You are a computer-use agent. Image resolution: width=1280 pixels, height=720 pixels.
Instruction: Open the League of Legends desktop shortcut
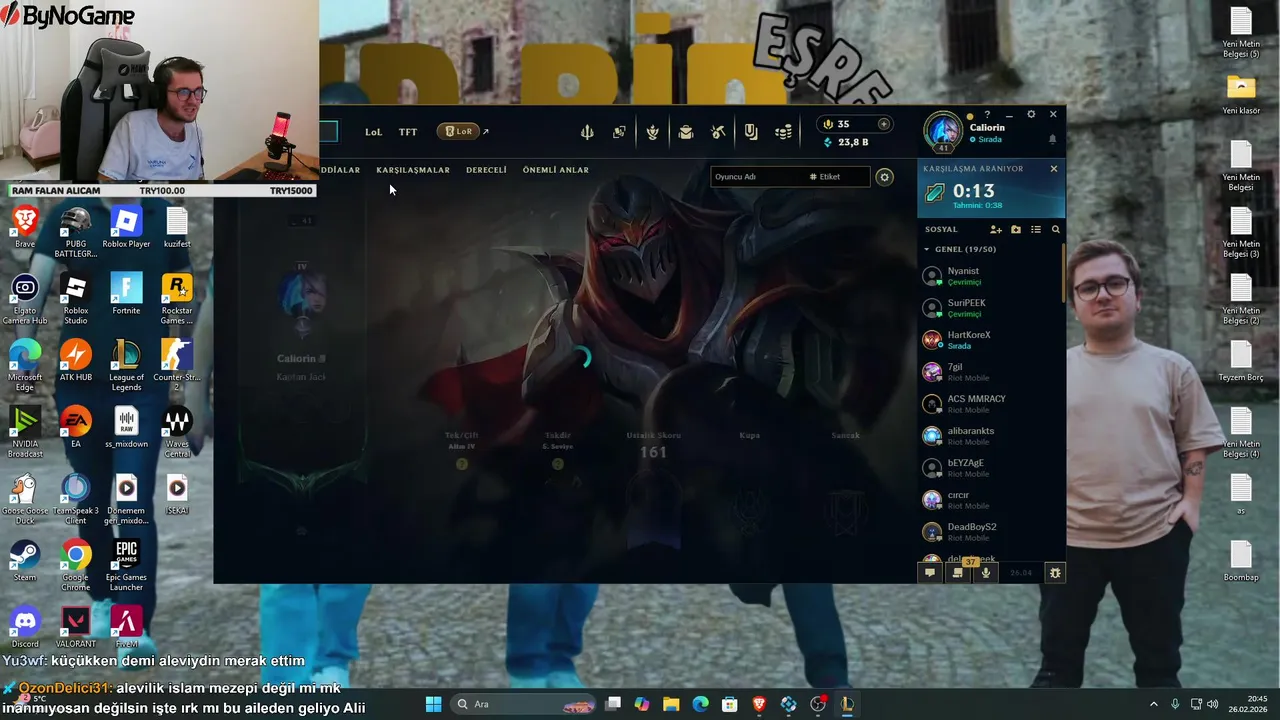126,366
